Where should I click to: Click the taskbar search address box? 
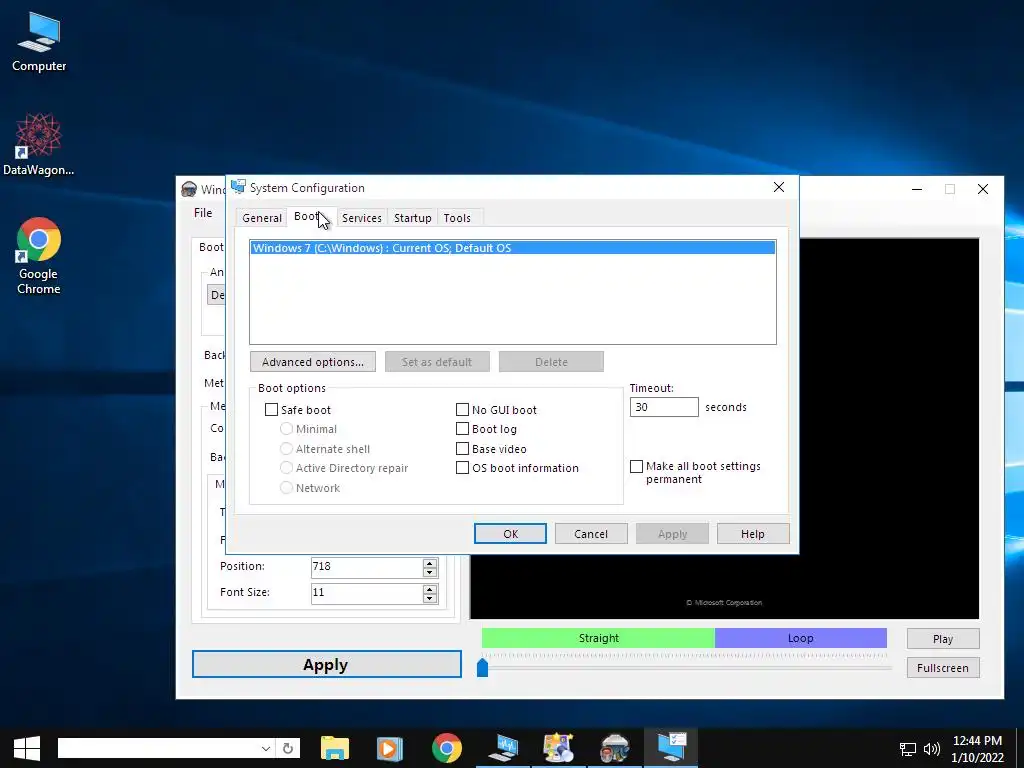[x=158, y=748]
